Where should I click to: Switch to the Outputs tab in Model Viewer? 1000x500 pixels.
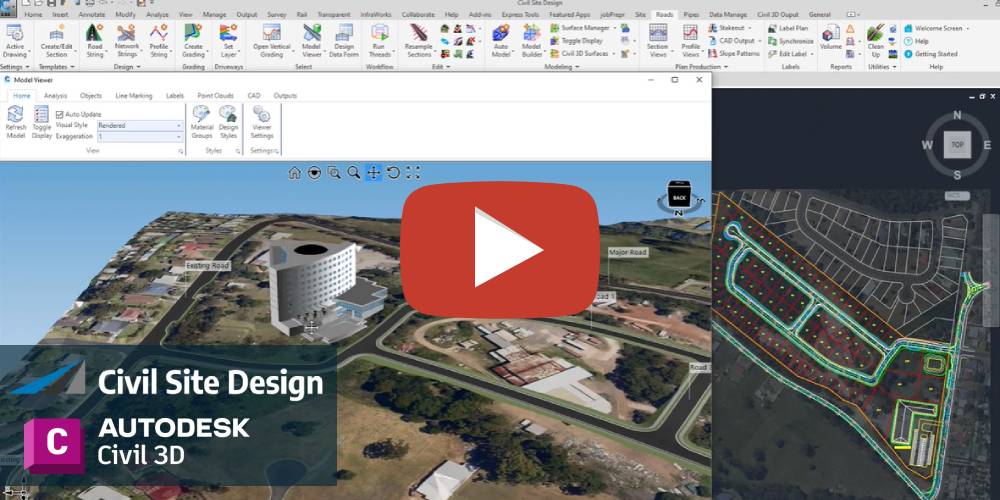coord(285,96)
